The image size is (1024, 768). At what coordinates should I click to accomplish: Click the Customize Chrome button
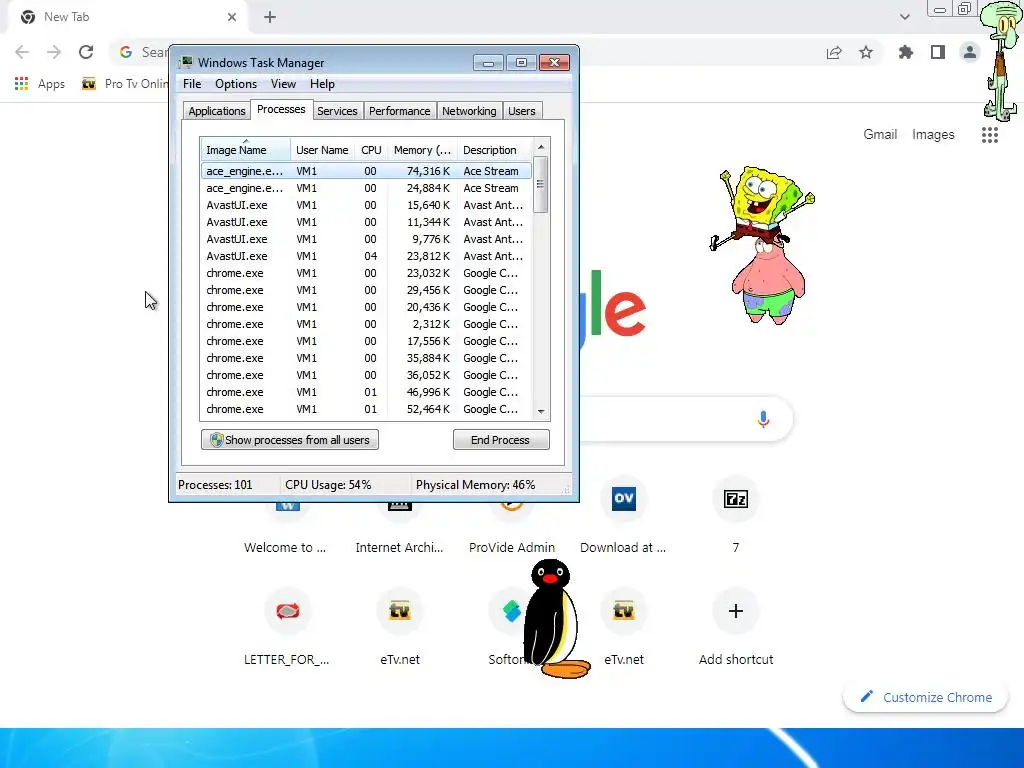pyautogui.click(x=926, y=697)
